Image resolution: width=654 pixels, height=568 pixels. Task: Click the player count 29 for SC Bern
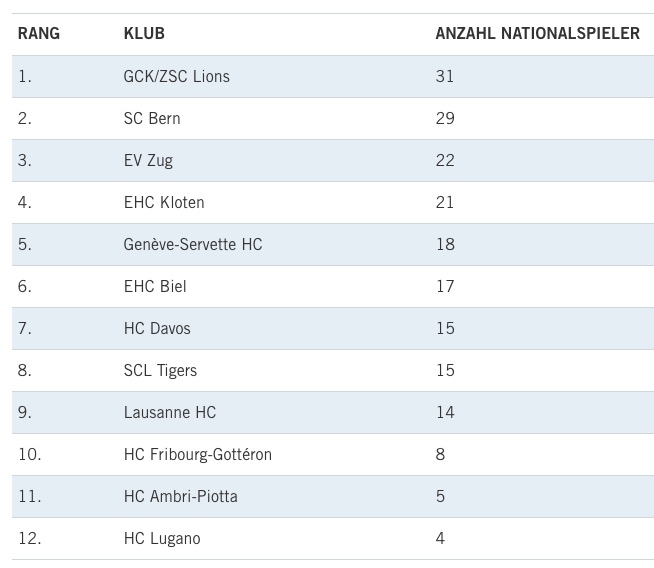pos(445,118)
